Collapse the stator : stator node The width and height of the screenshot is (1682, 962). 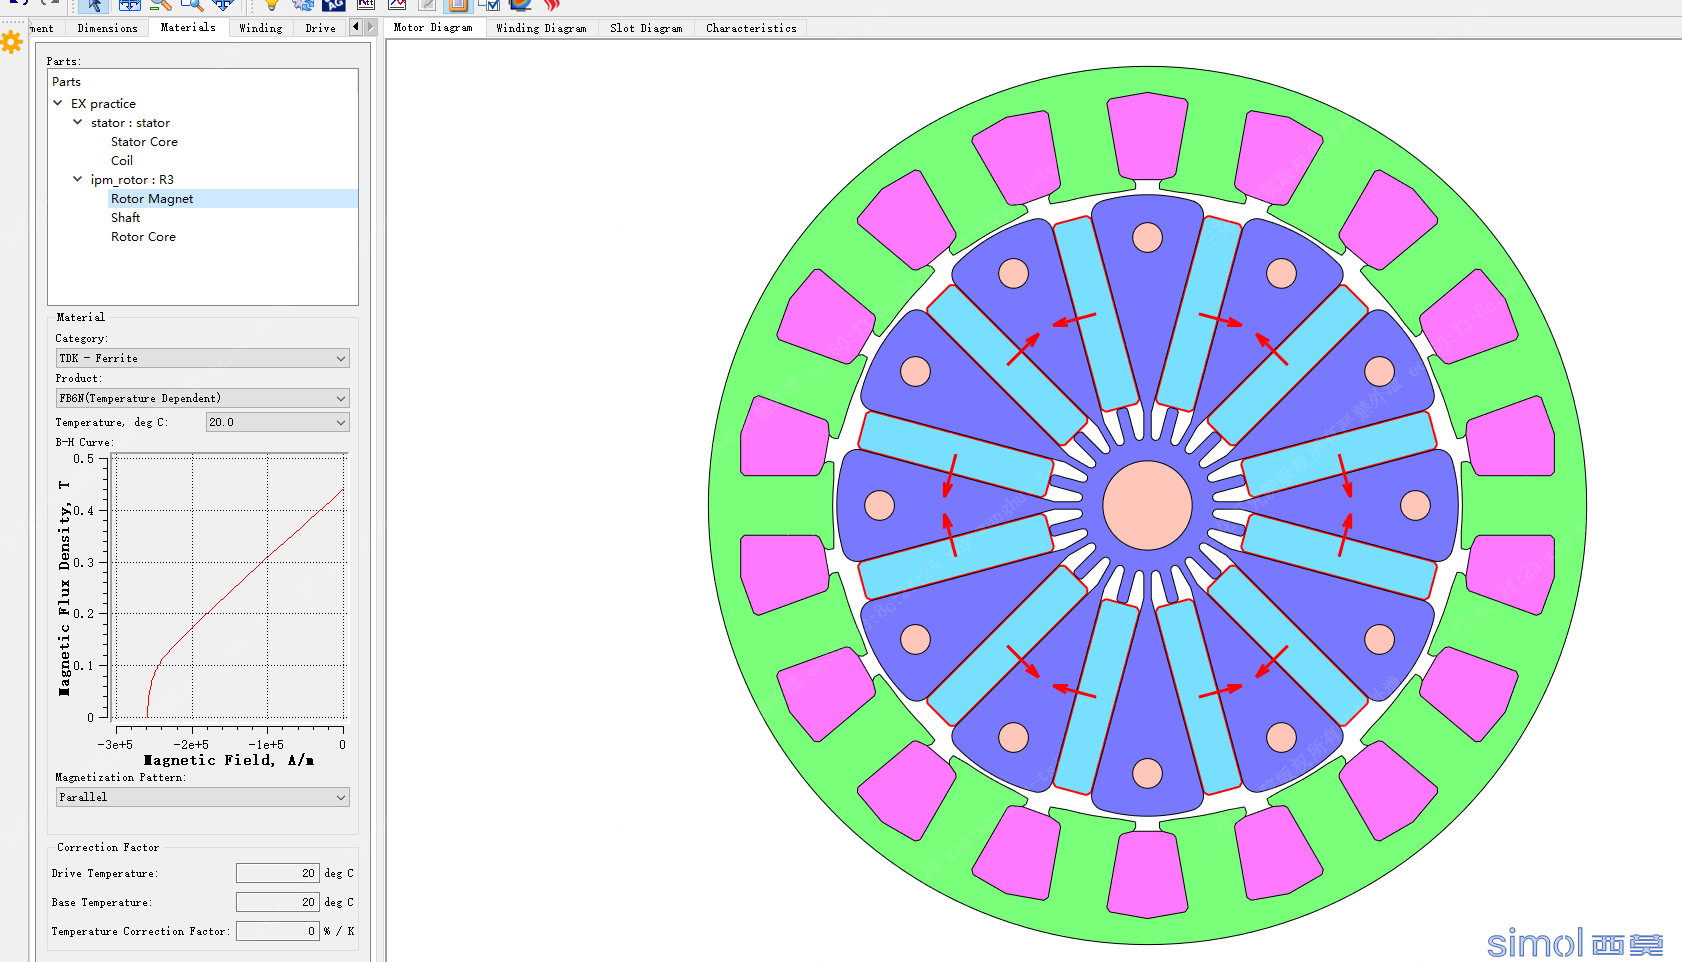click(78, 122)
